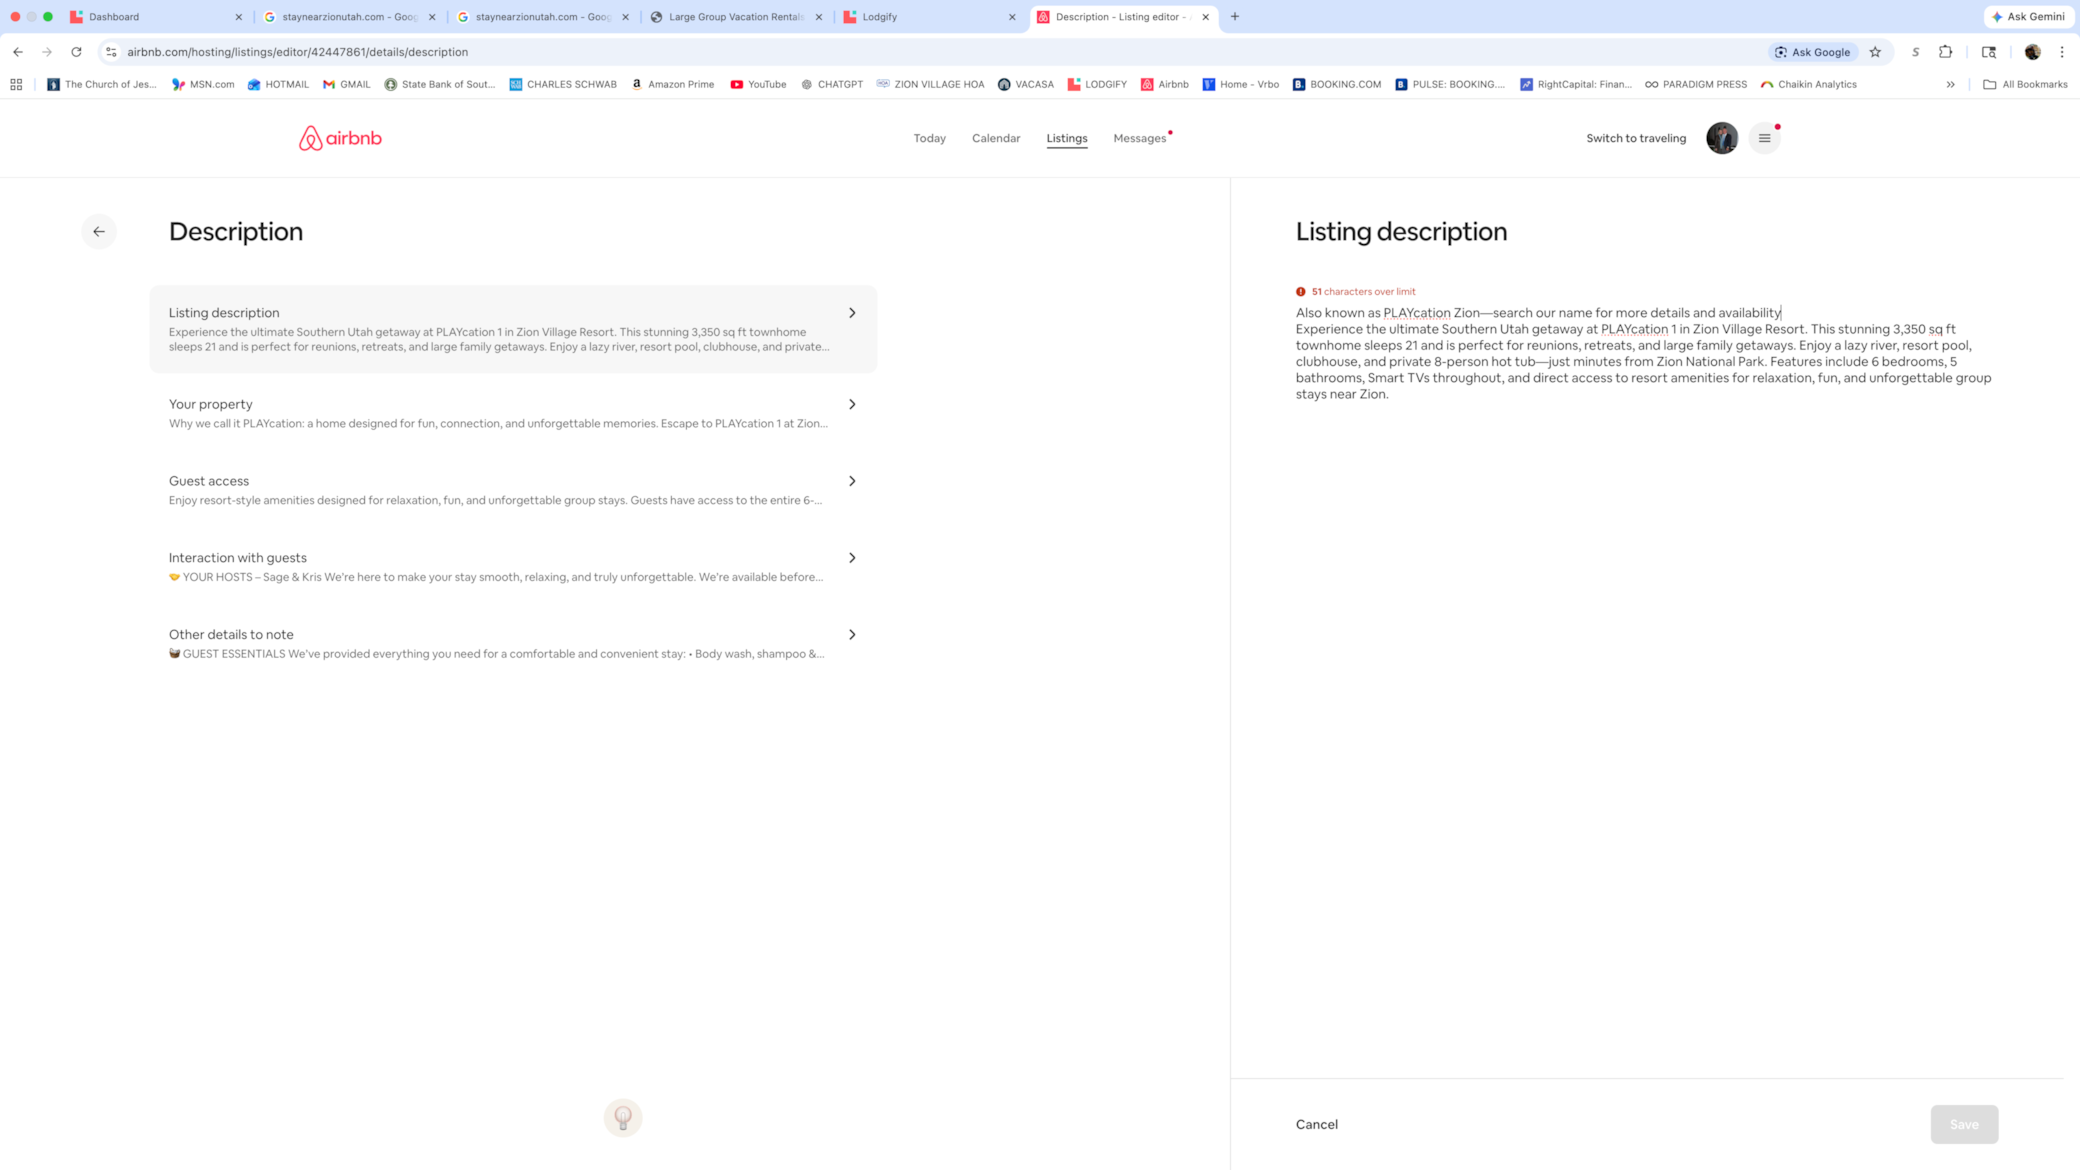This screenshot has width=2080, height=1170.
Task: Open the Chaikin Analytics bookmark
Action: coord(1809,84)
